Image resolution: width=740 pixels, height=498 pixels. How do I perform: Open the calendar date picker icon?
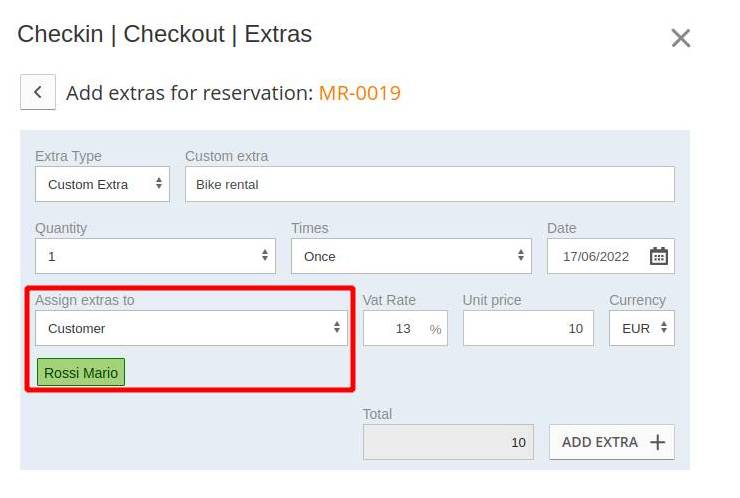[x=658, y=256]
